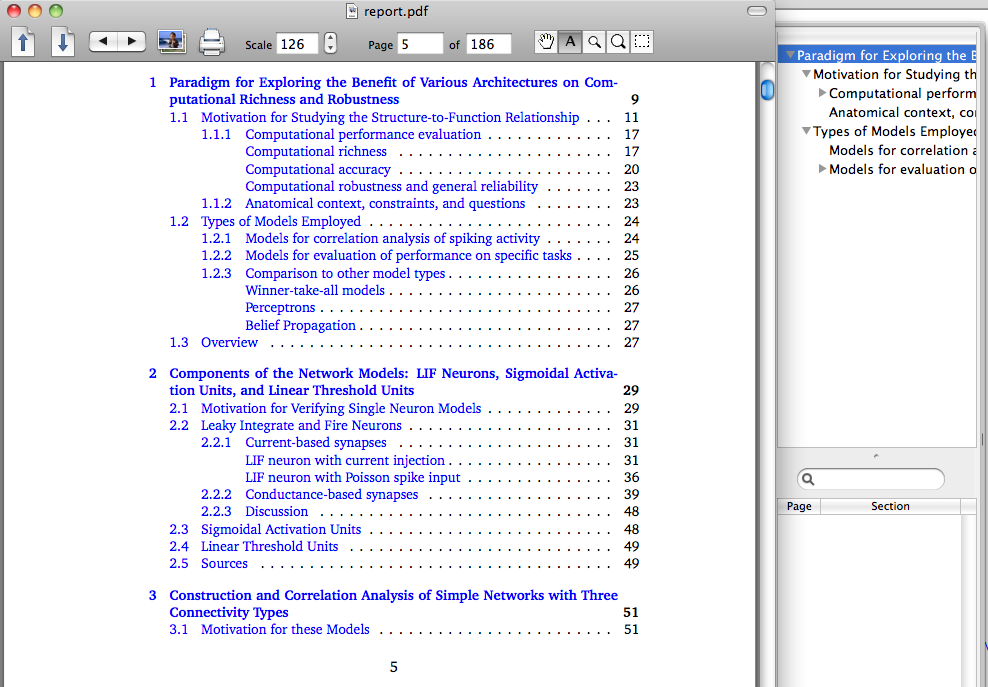Screen dimensions: 988x687
Task: Select the small magnifier zoom tool
Action: tap(594, 42)
